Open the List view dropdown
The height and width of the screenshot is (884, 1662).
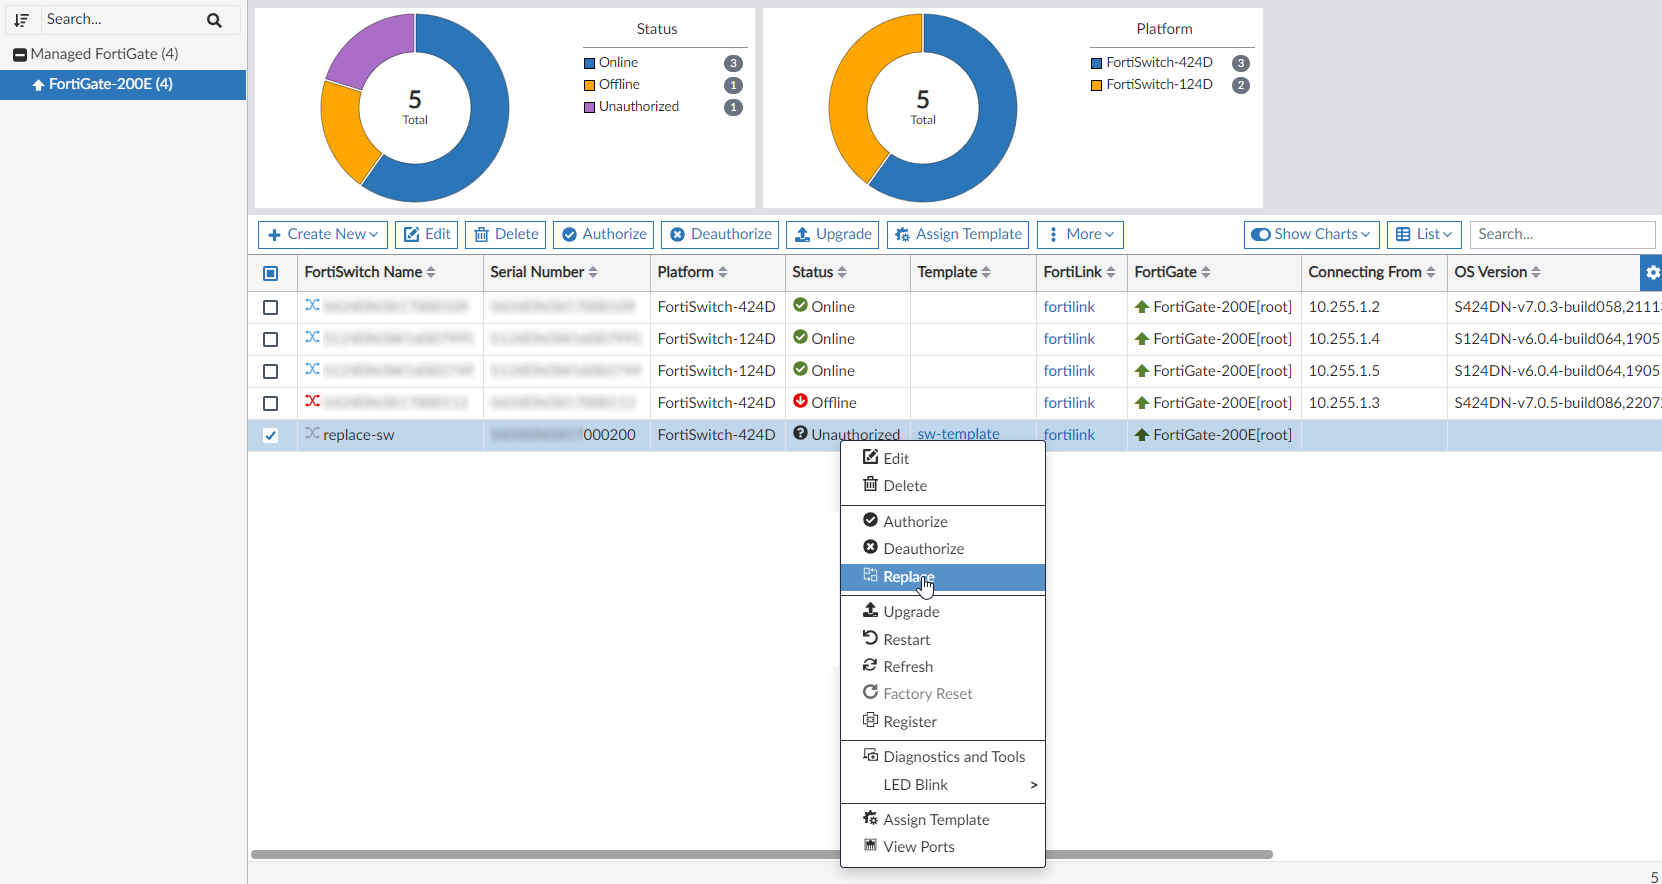[x=1424, y=234]
